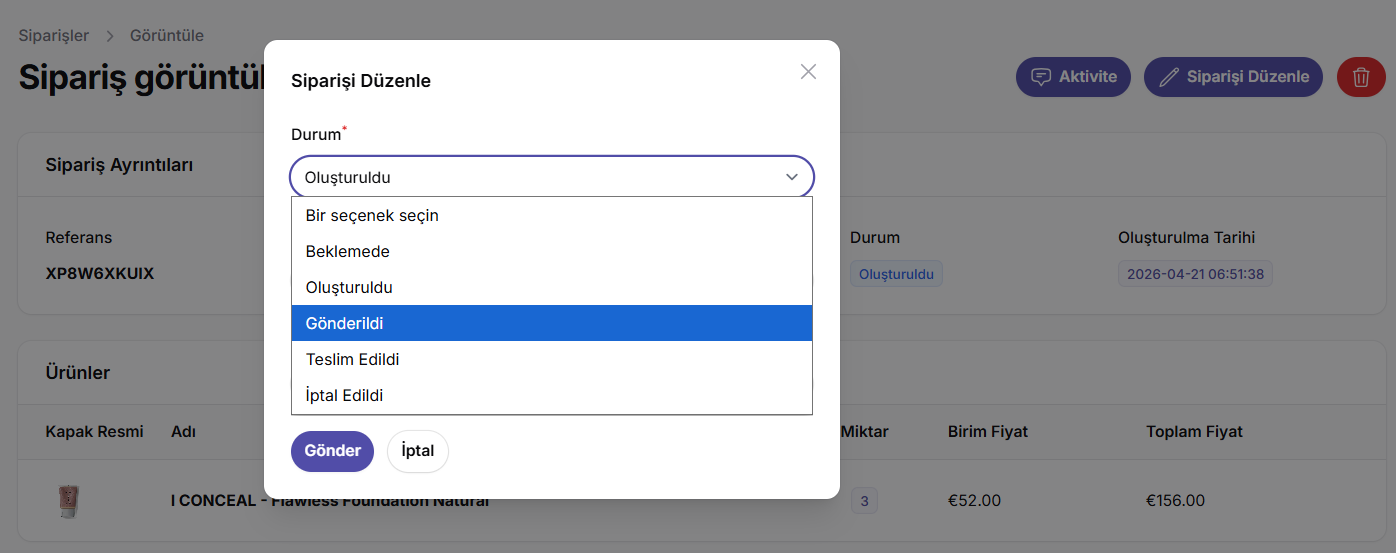Click the Görüntüle breadcrumb item

[167, 35]
